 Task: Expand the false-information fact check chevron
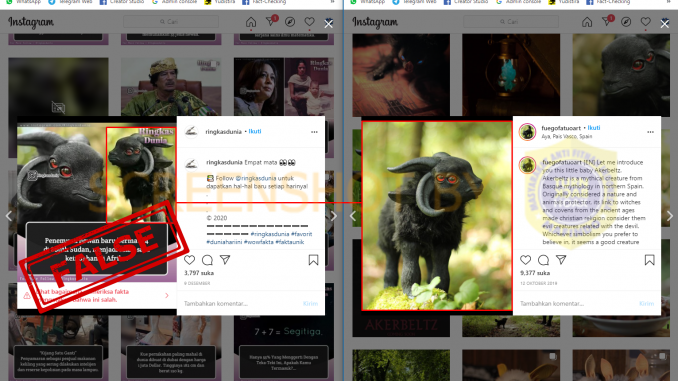pos(167,295)
